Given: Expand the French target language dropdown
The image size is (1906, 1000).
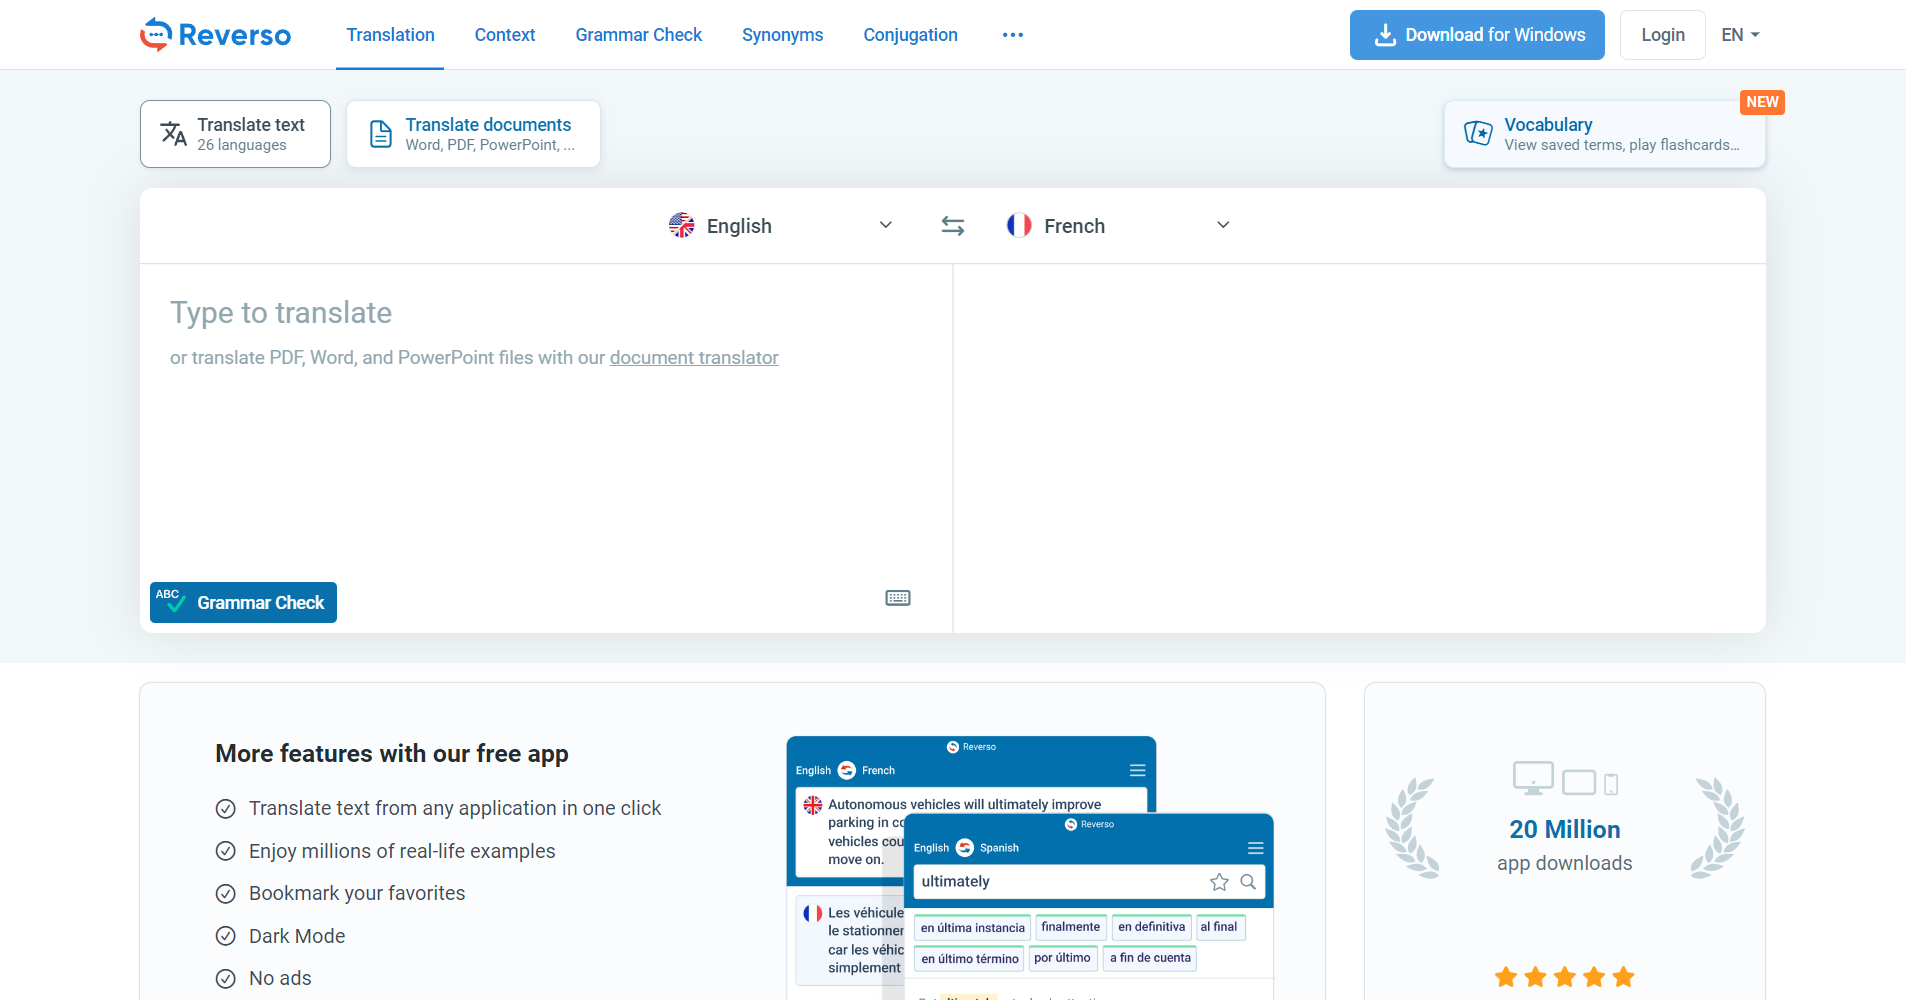Looking at the screenshot, I should pos(1223,225).
